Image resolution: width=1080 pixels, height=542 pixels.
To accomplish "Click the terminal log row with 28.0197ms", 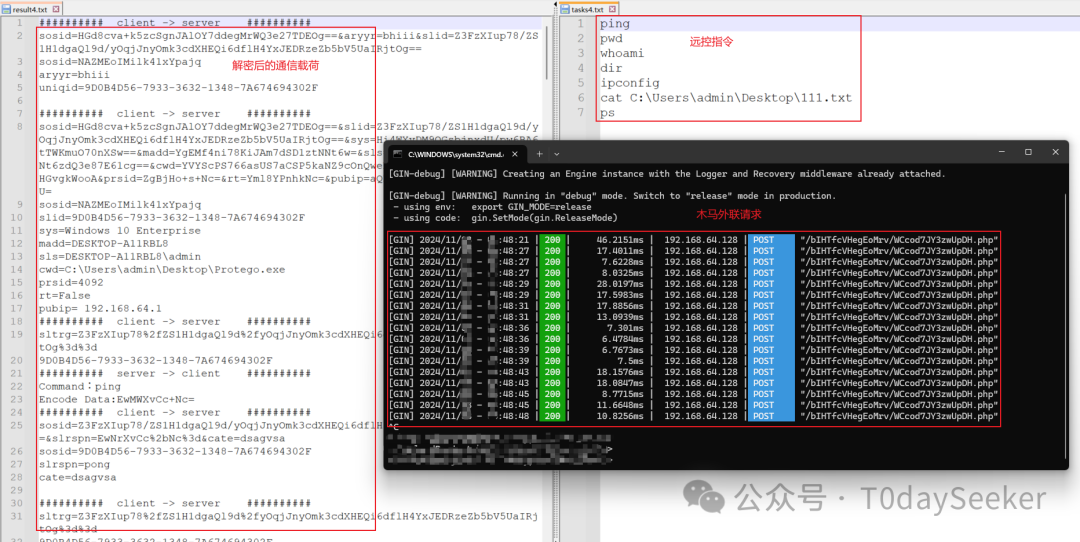I will 694,284.
